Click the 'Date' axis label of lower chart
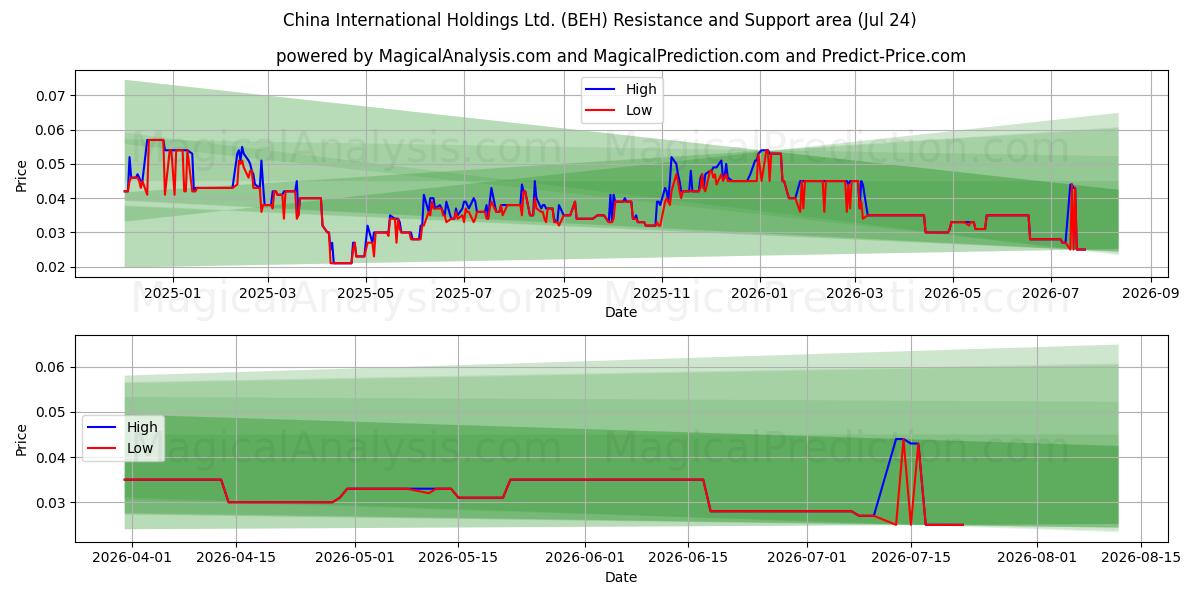The width and height of the screenshot is (1200, 600). point(621,577)
